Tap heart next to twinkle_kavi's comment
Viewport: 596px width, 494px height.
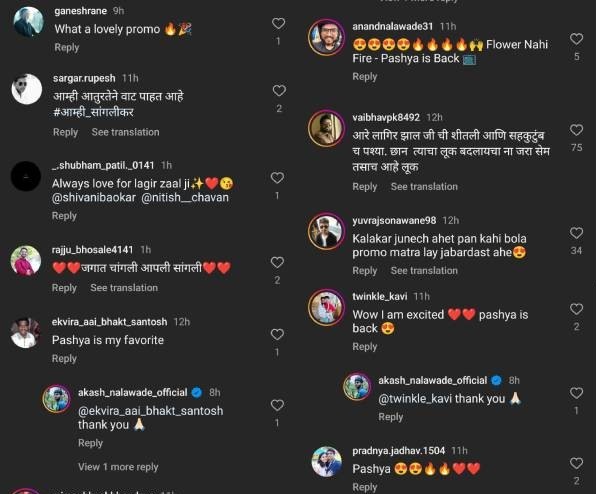click(x=577, y=309)
